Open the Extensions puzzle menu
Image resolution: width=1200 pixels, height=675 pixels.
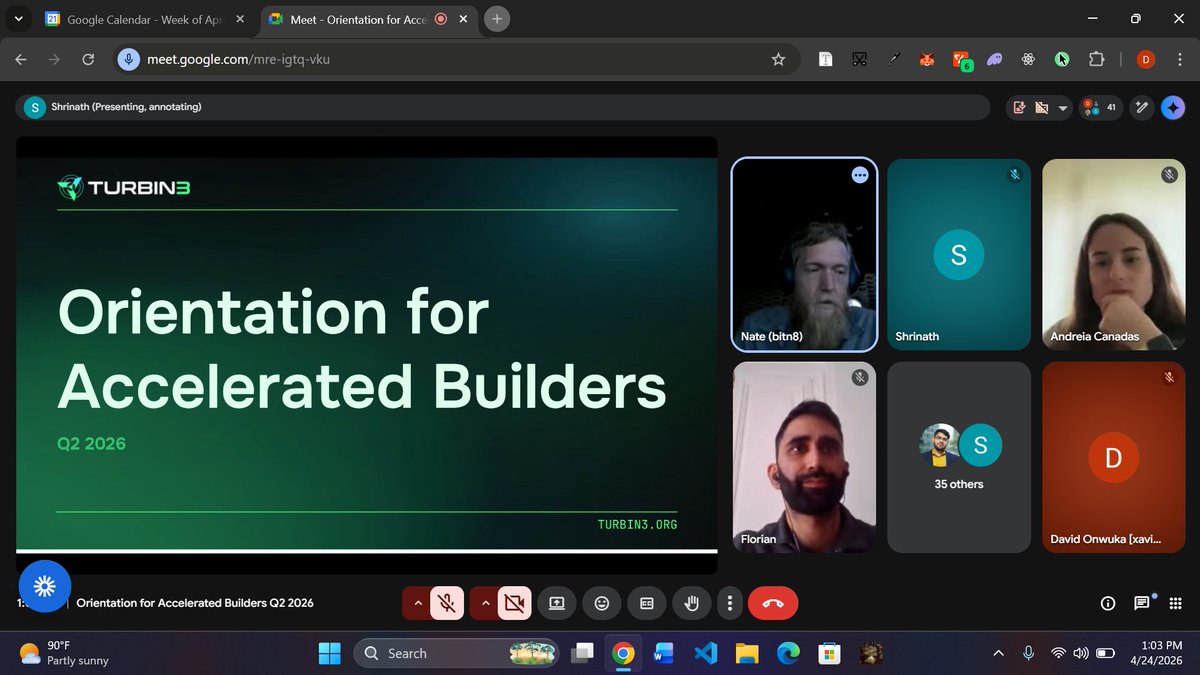1096,60
